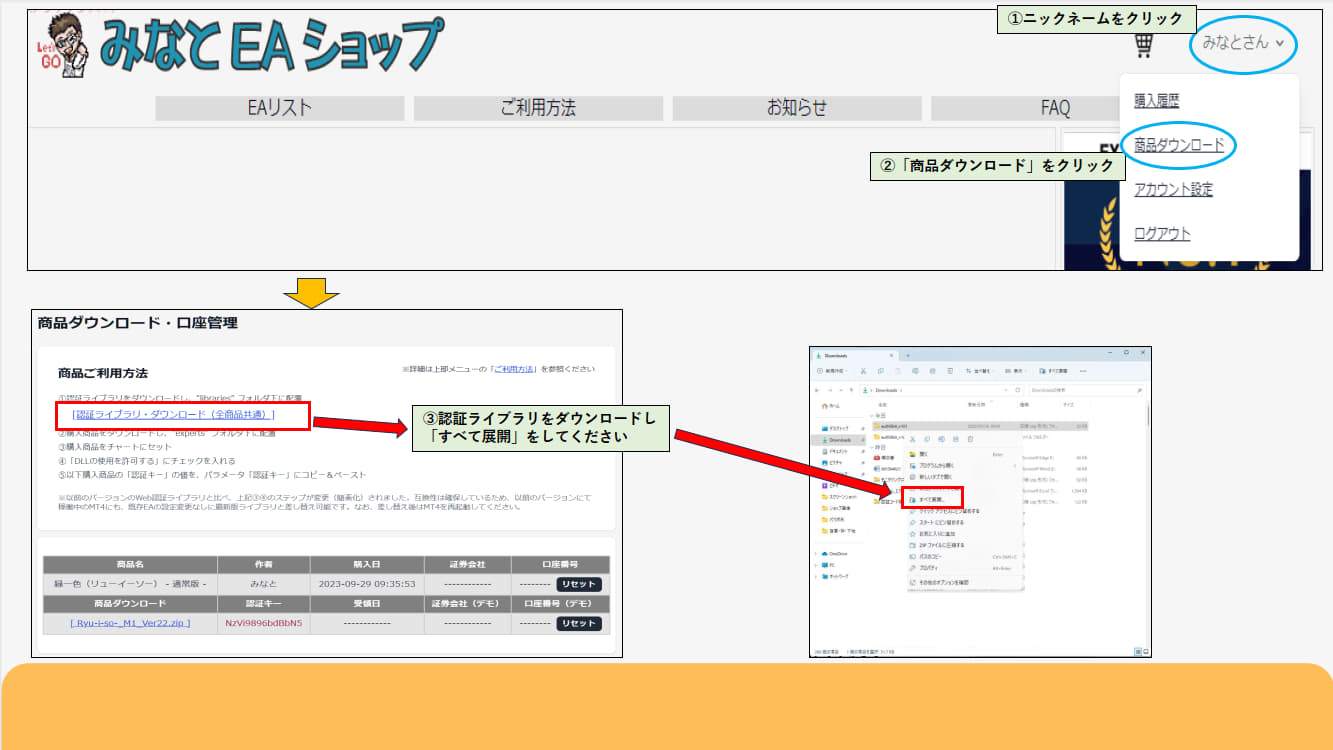Expand OneDrive in Explorer navigation pane
The image size is (1333, 750).
point(816,553)
